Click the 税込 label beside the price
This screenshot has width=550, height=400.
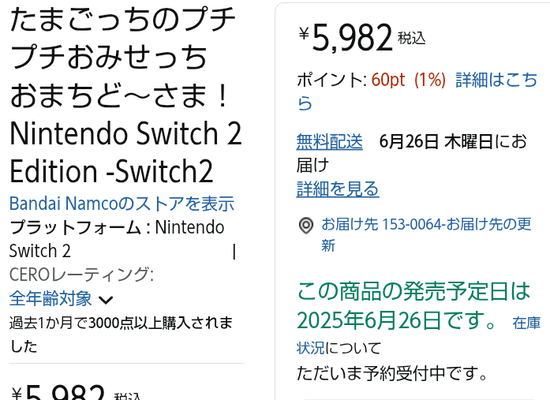click(411, 38)
